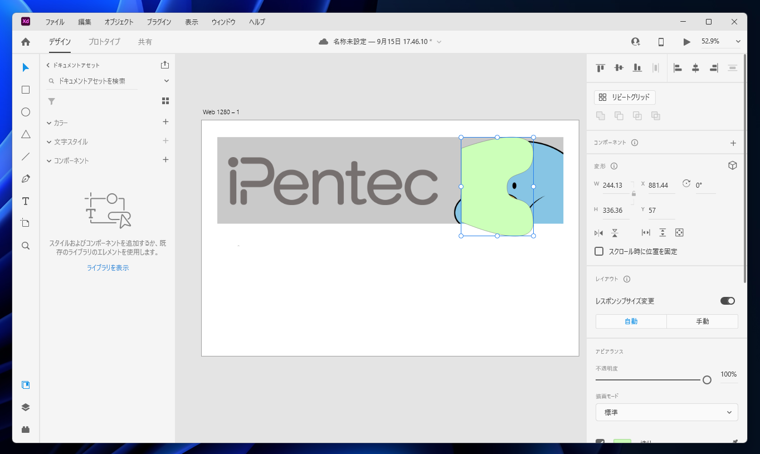Select the Pen tool
This screenshot has width=760, height=454.
pos(26,179)
